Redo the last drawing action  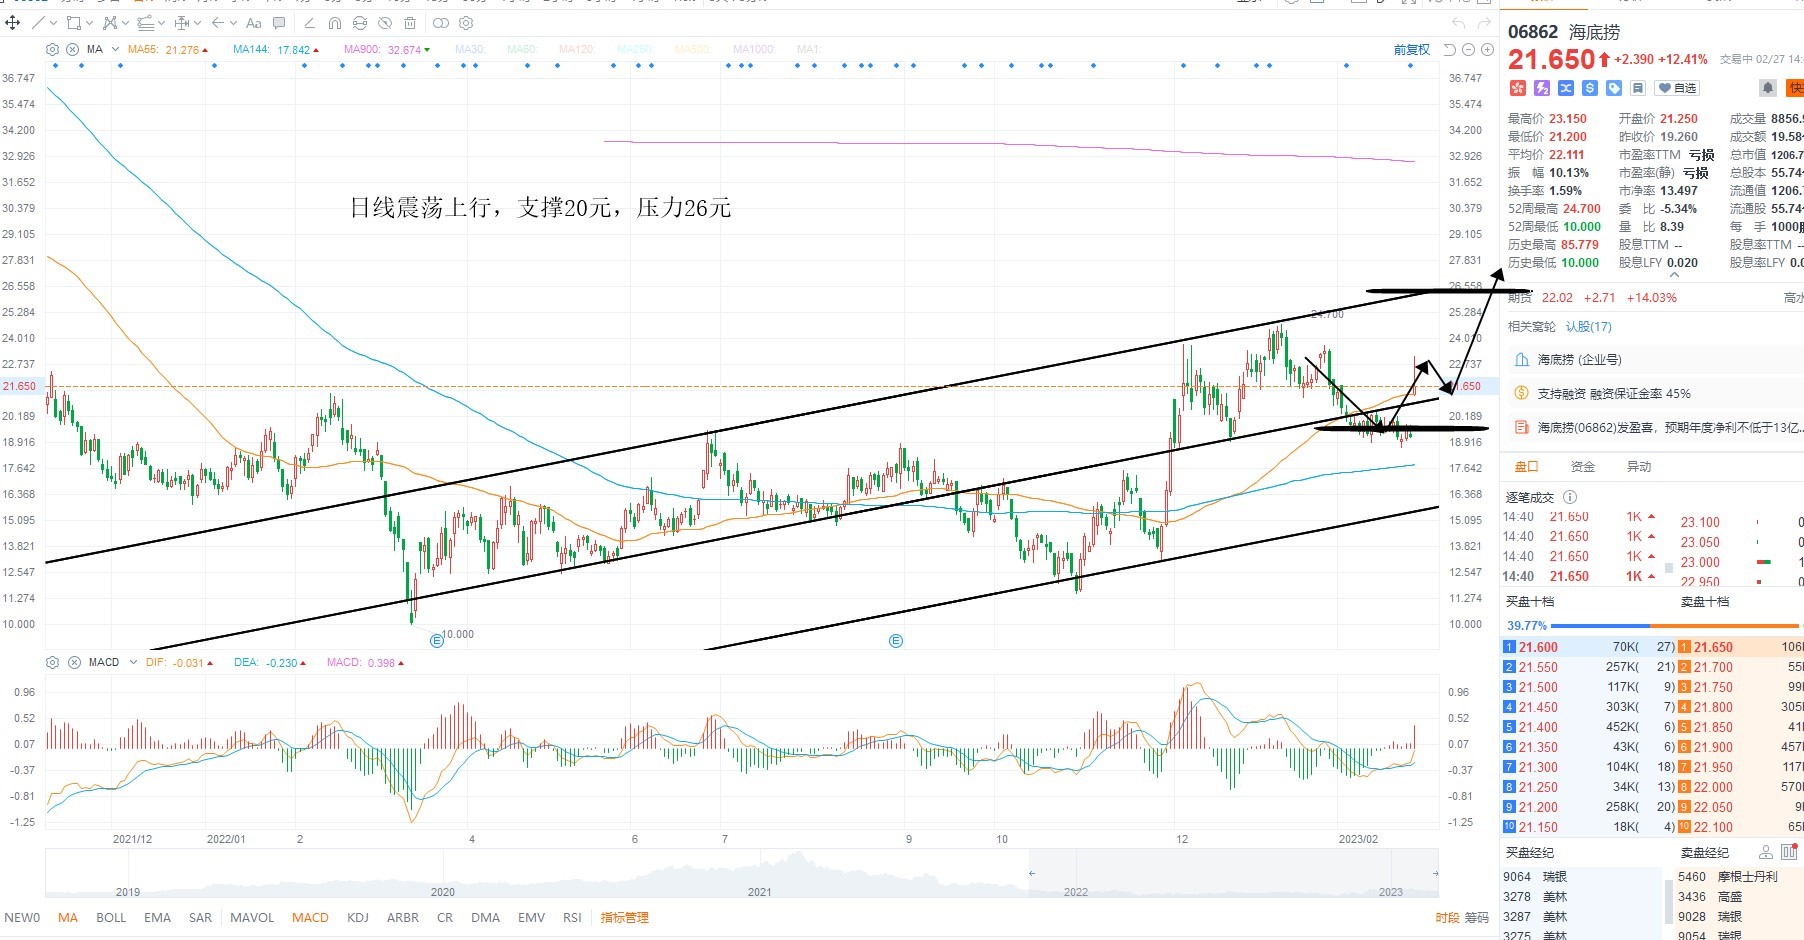(1484, 23)
